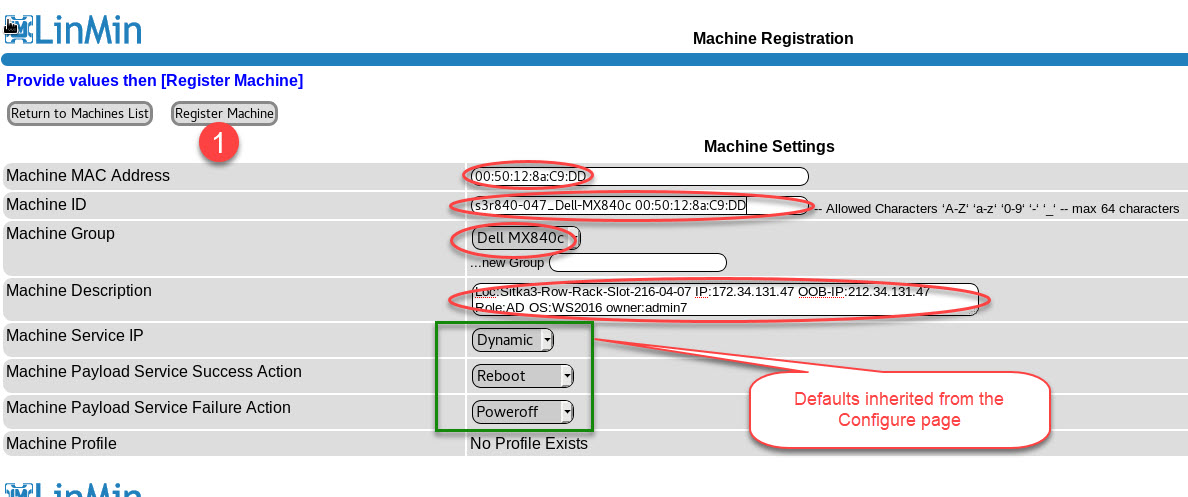Return to Machines List
Viewport: 1188px width, 497px height.
click(80, 114)
